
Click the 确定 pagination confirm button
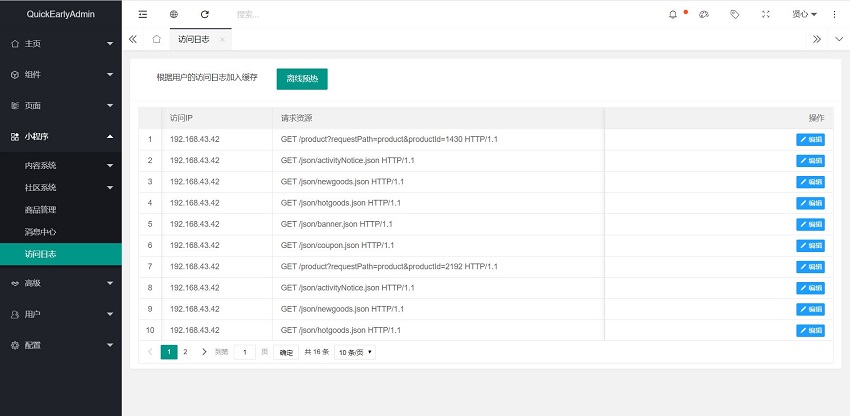tap(286, 353)
